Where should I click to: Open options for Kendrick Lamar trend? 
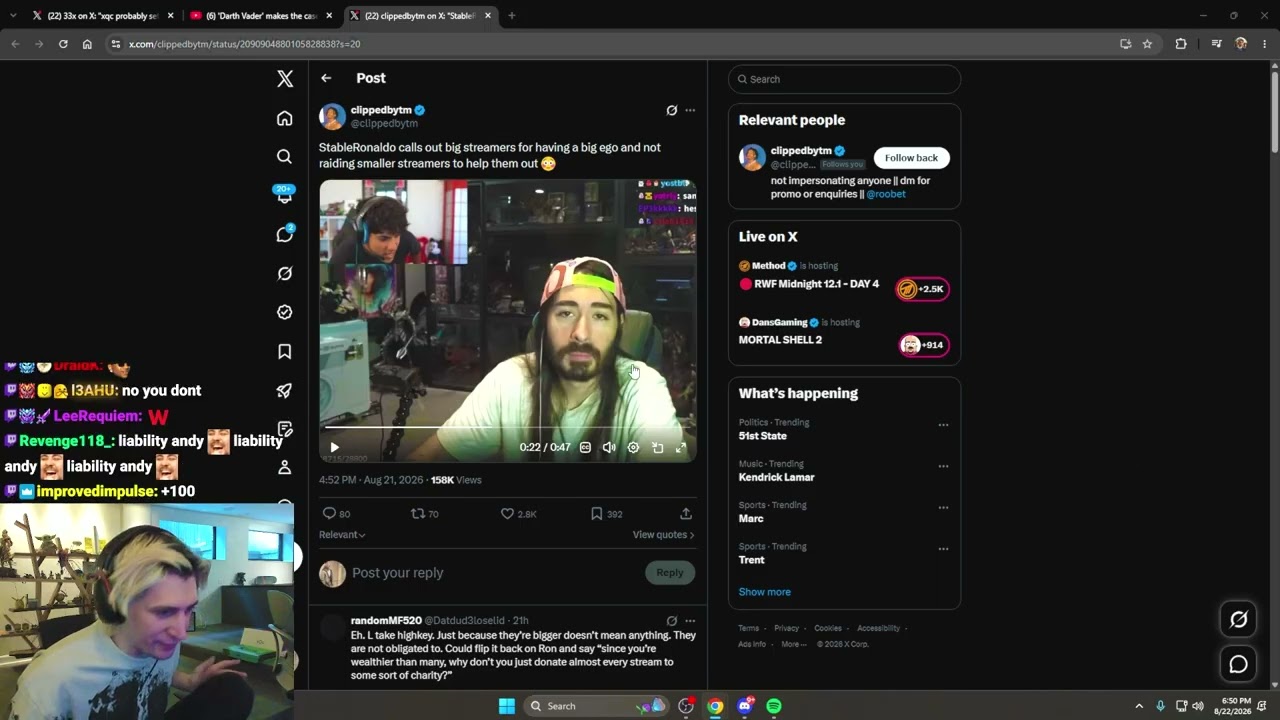click(943, 466)
